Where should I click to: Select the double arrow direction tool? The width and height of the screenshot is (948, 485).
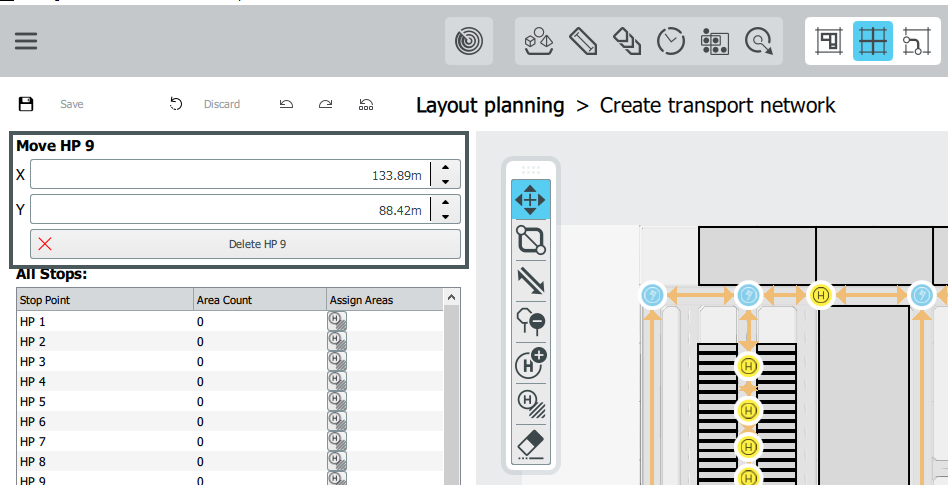pyautogui.click(x=531, y=281)
